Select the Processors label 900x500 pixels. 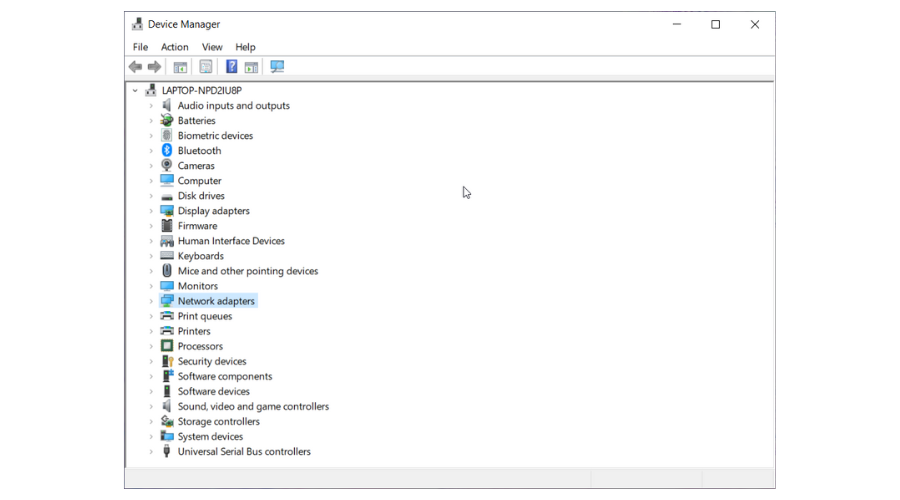coord(200,346)
